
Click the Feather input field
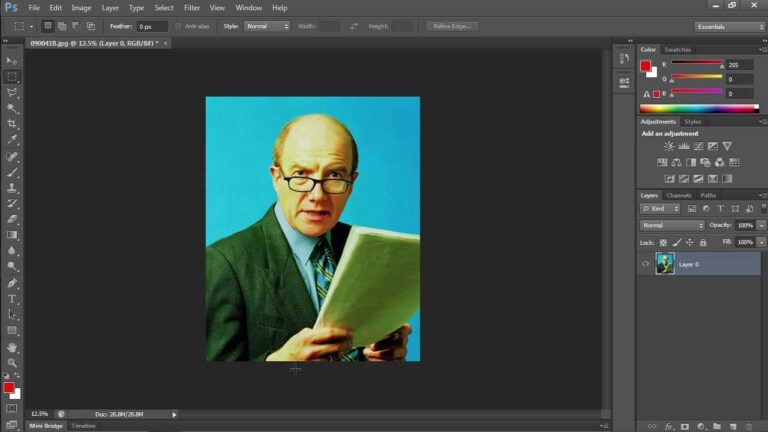coord(152,26)
